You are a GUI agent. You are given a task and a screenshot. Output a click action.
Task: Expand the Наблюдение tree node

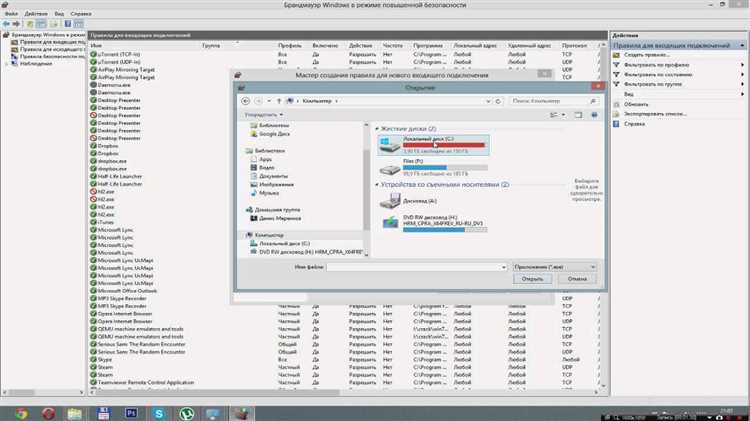(7, 63)
